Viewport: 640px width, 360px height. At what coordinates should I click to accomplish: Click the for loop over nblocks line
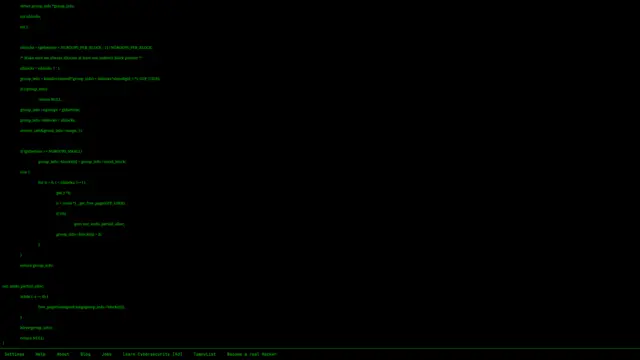point(62,182)
